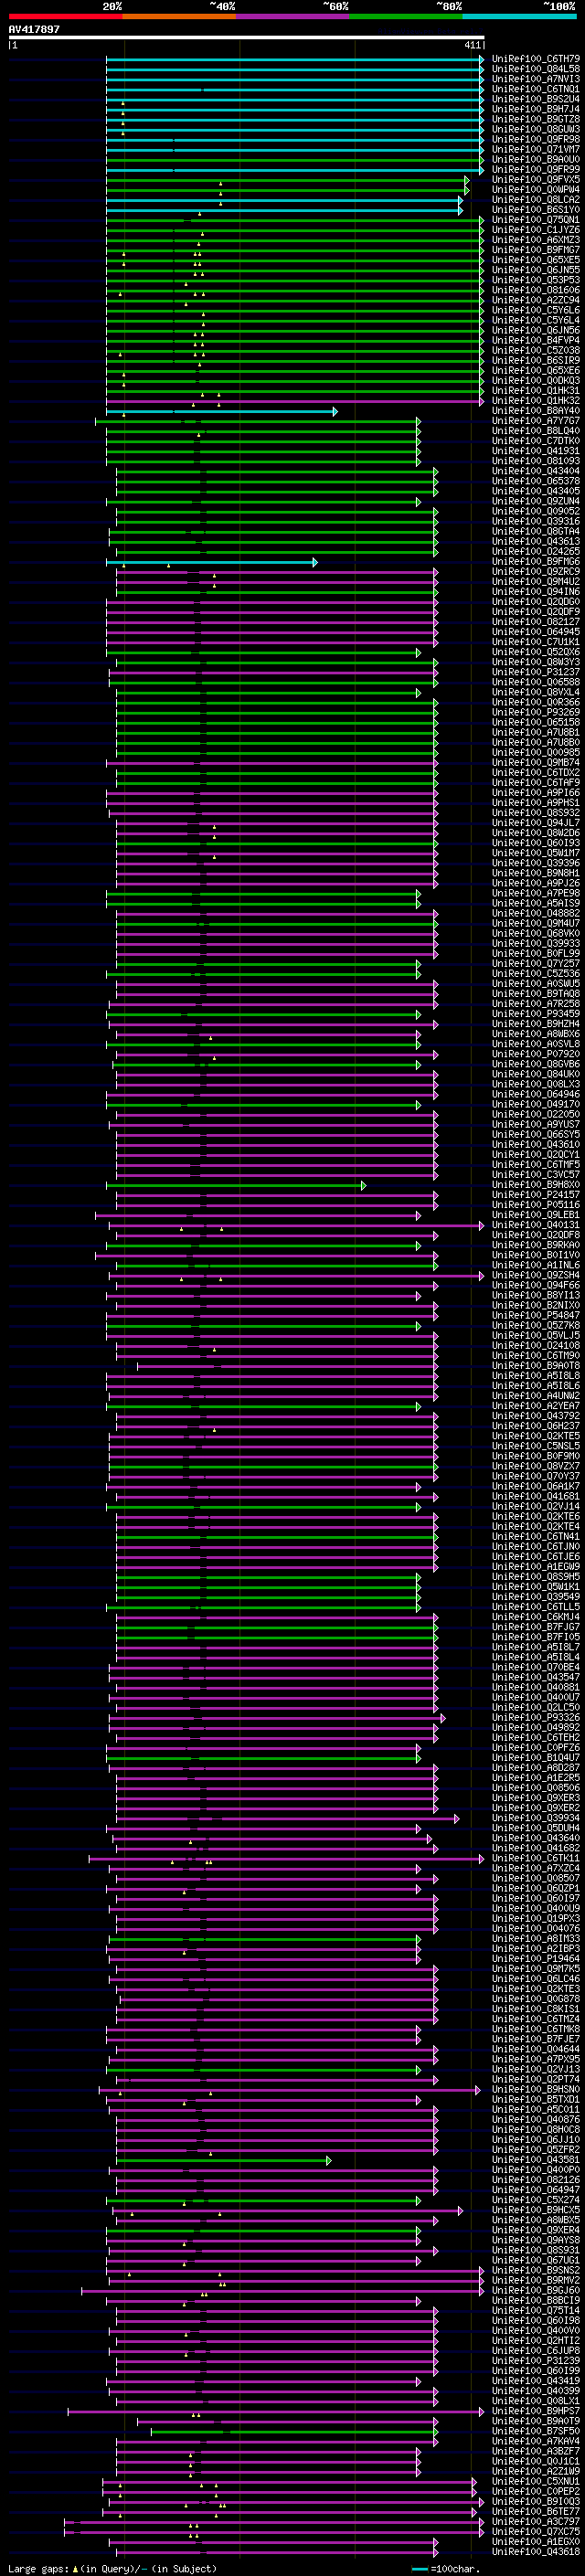The image size is (585, 2576).
Task: Select label UniRef100_A6XMZ3
Action: [x=535, y=240]
